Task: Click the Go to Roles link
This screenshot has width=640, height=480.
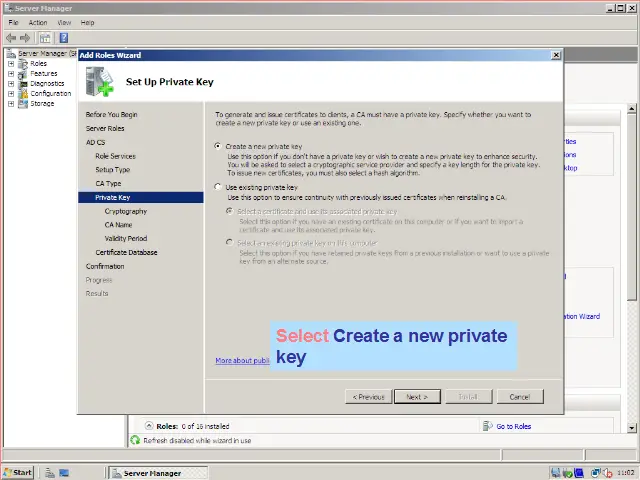Action: (x=514, y=427)
